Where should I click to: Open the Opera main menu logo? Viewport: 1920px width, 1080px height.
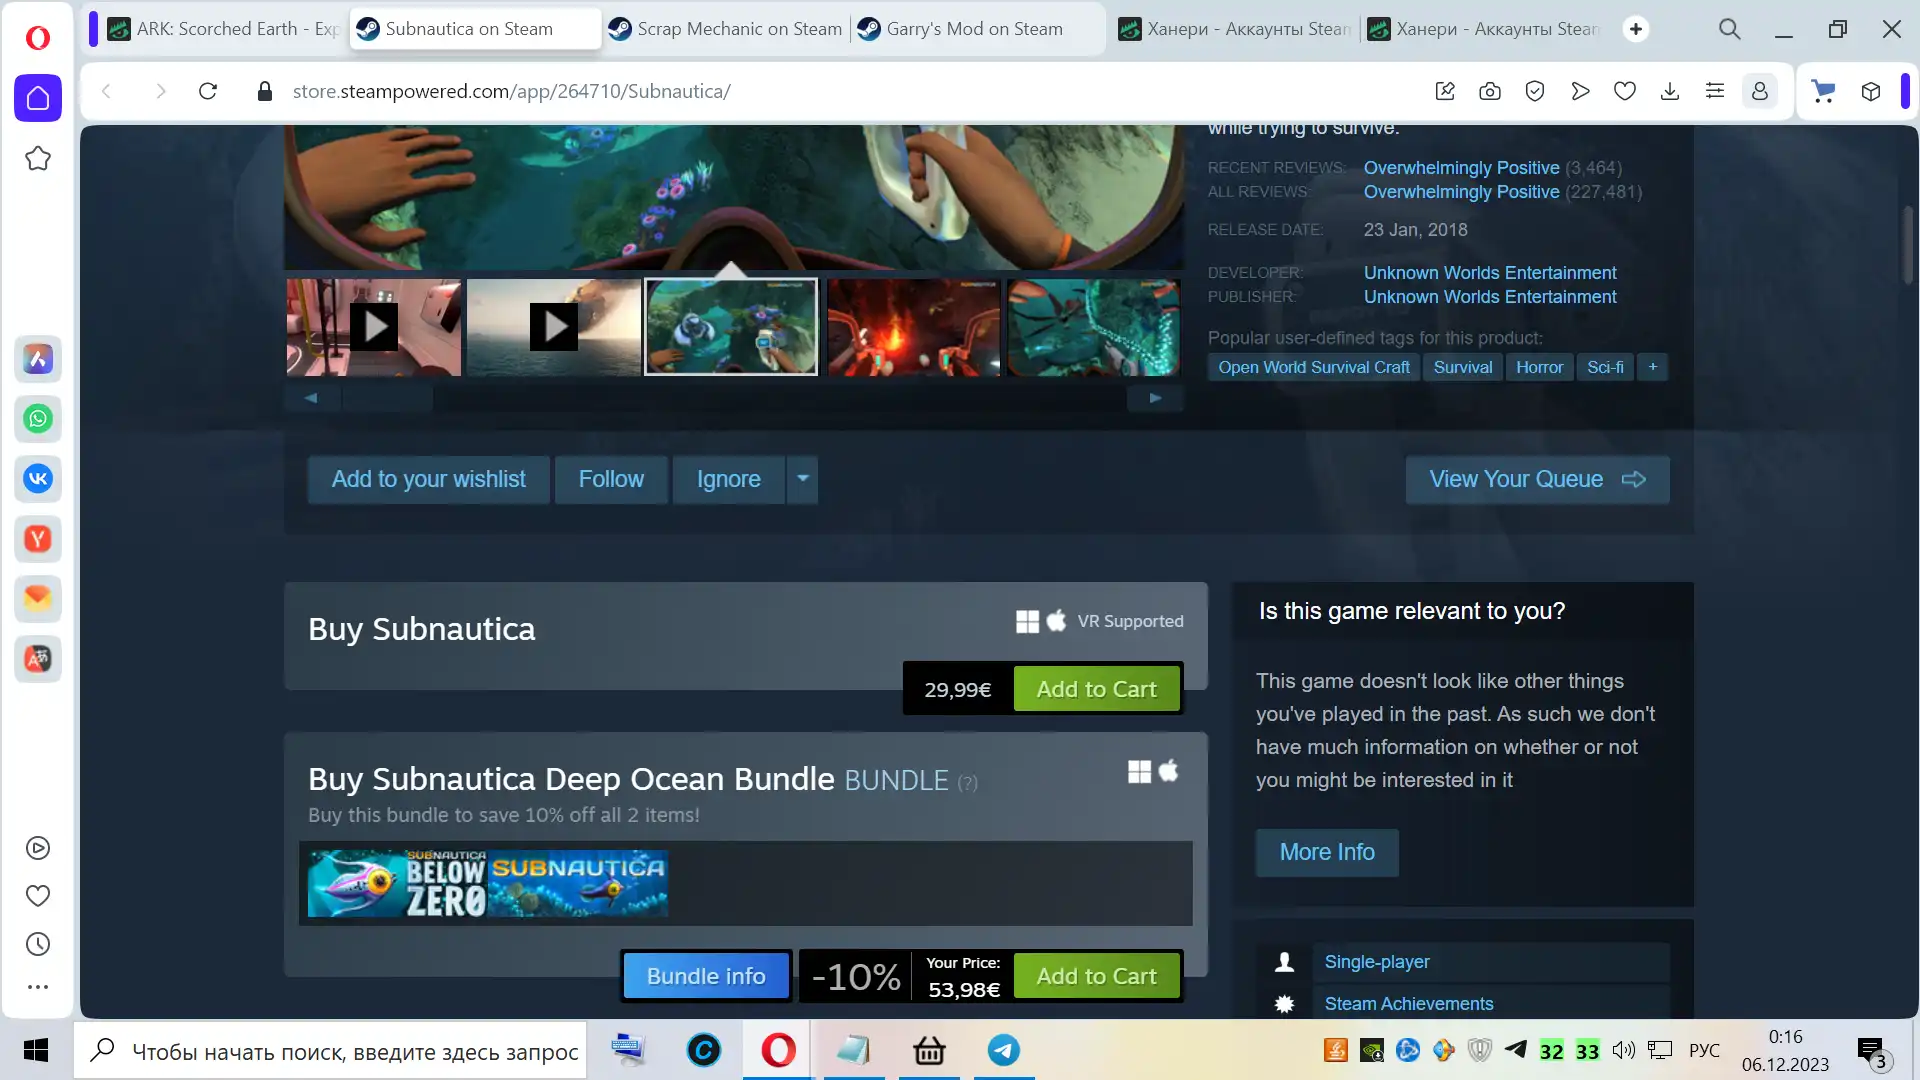(x=37, y=38)
